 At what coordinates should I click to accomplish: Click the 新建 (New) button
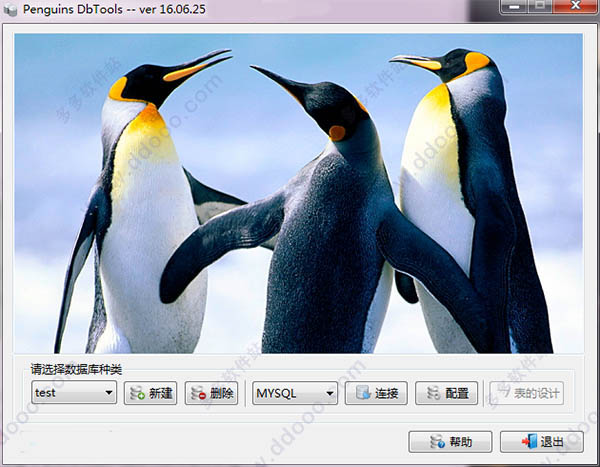[150, 393]
